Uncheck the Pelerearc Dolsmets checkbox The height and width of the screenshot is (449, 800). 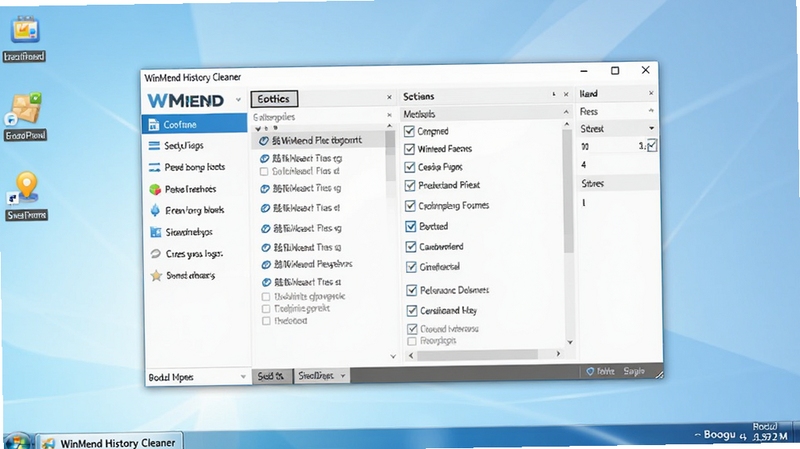(x=412, y=290)
